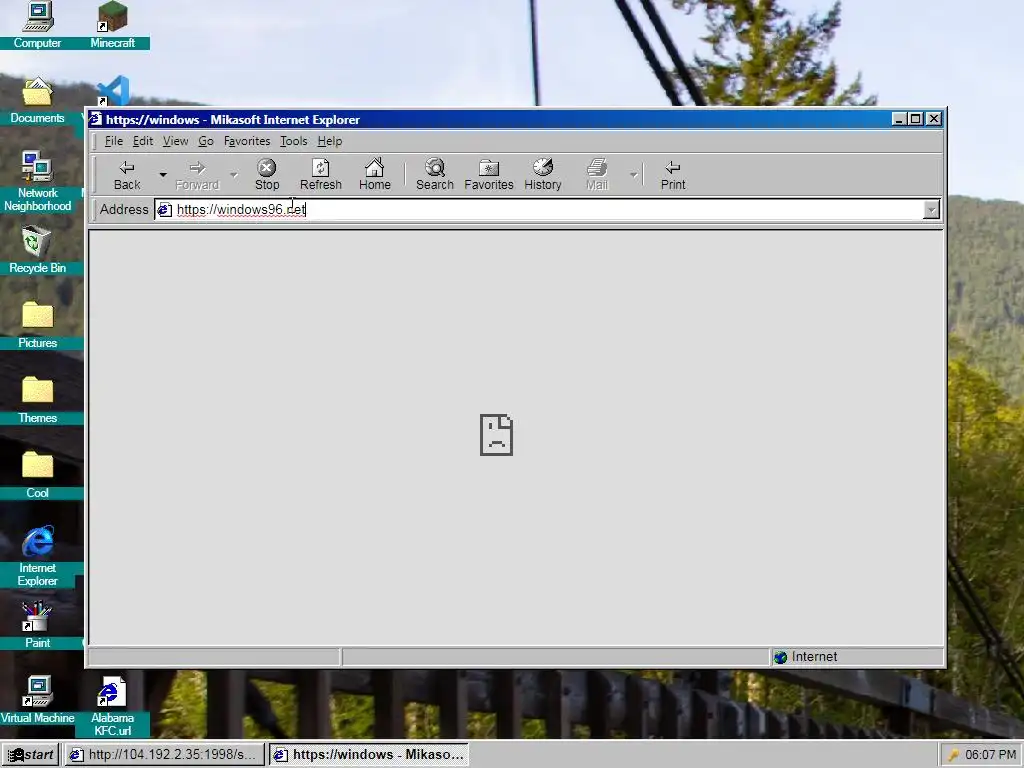This screenshot has width=1024, height=768.
Task: Open the Tools menu
Action: (x=293, y=141)
